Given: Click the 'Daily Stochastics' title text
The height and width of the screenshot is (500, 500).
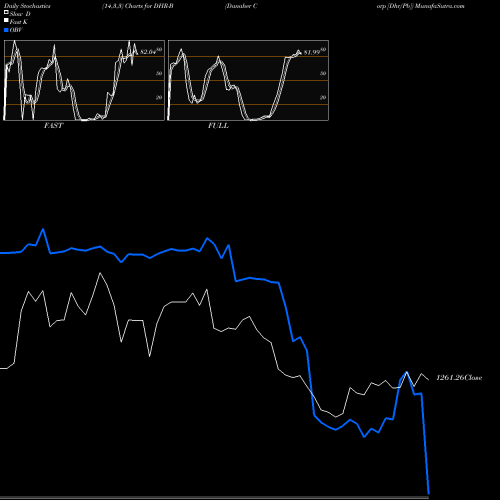Looking at the screenshot, I should tap(27, 6).
